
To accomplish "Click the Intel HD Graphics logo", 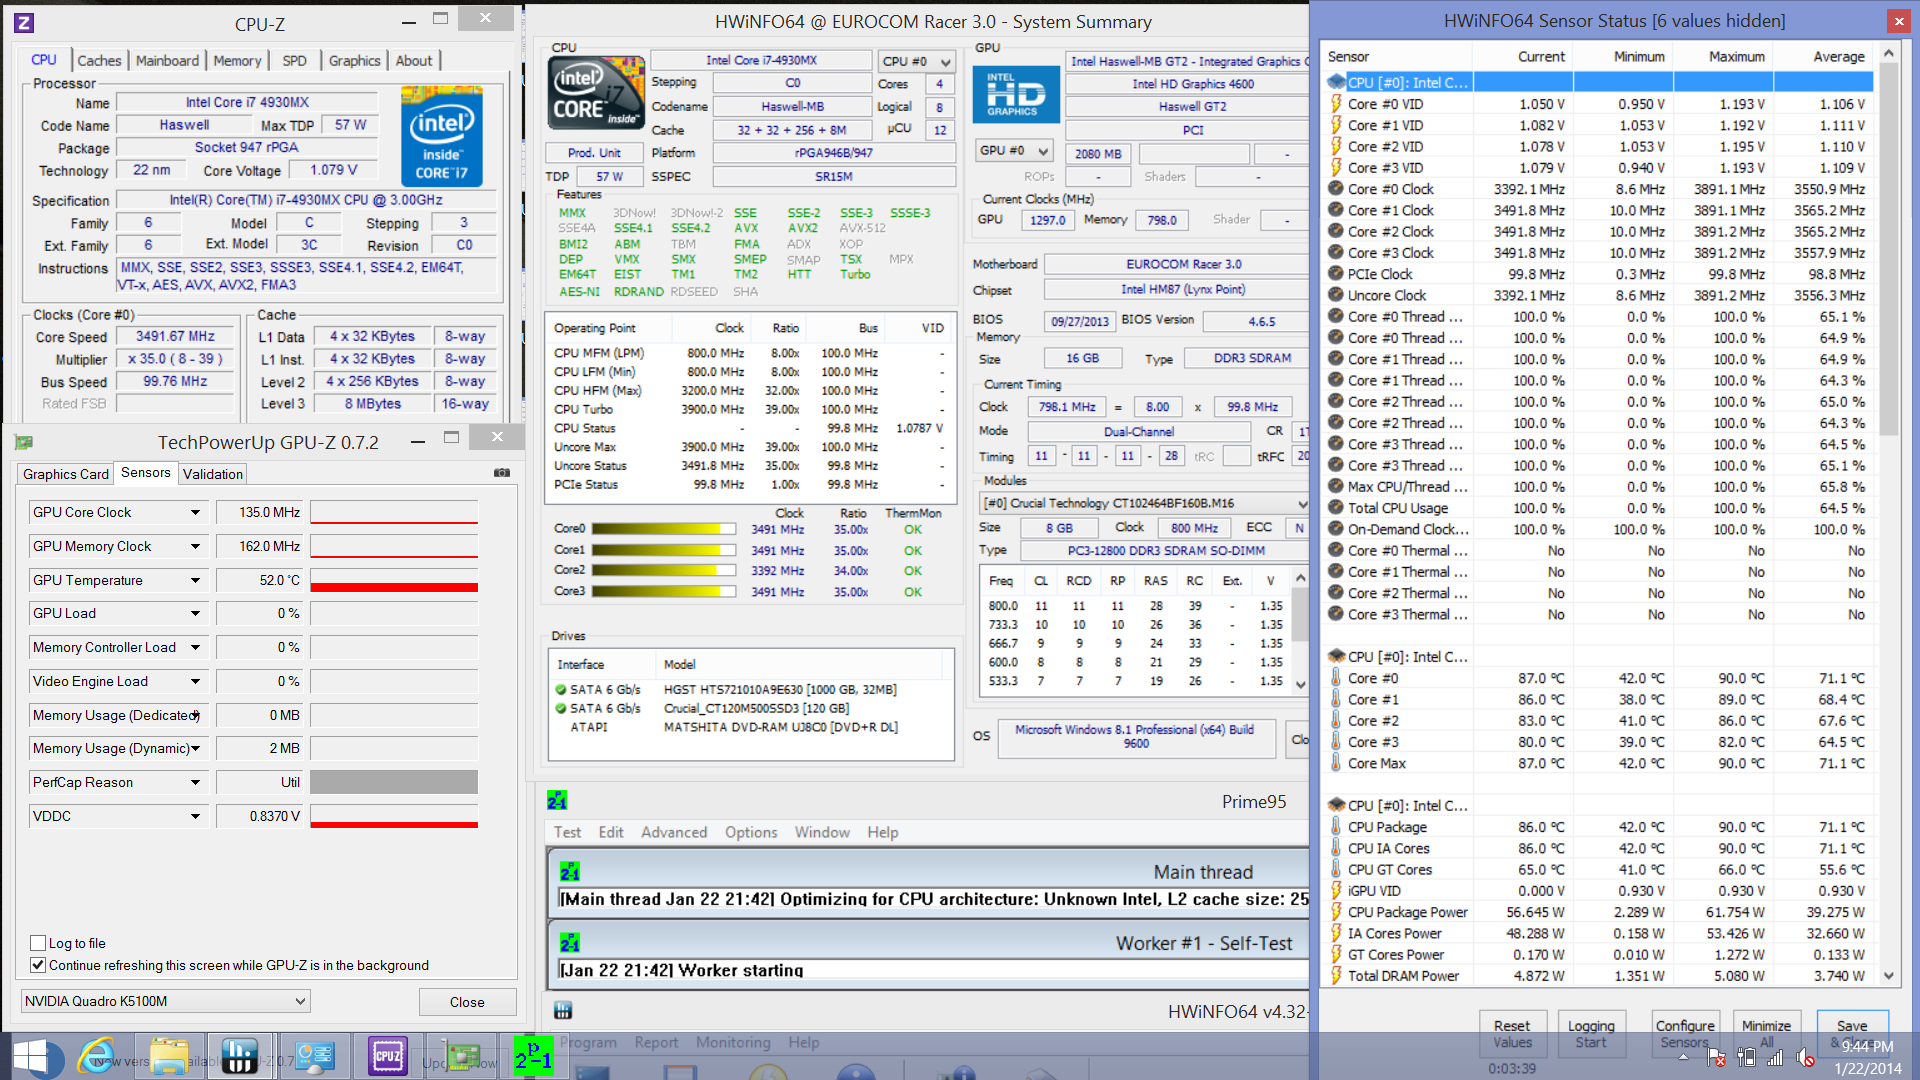I will click(1016, 94).
